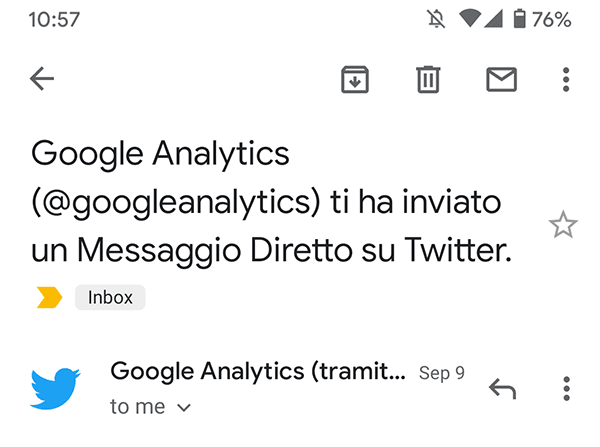Archive this email with the box icon
This screenshot has width=600, height=447.
355,80
